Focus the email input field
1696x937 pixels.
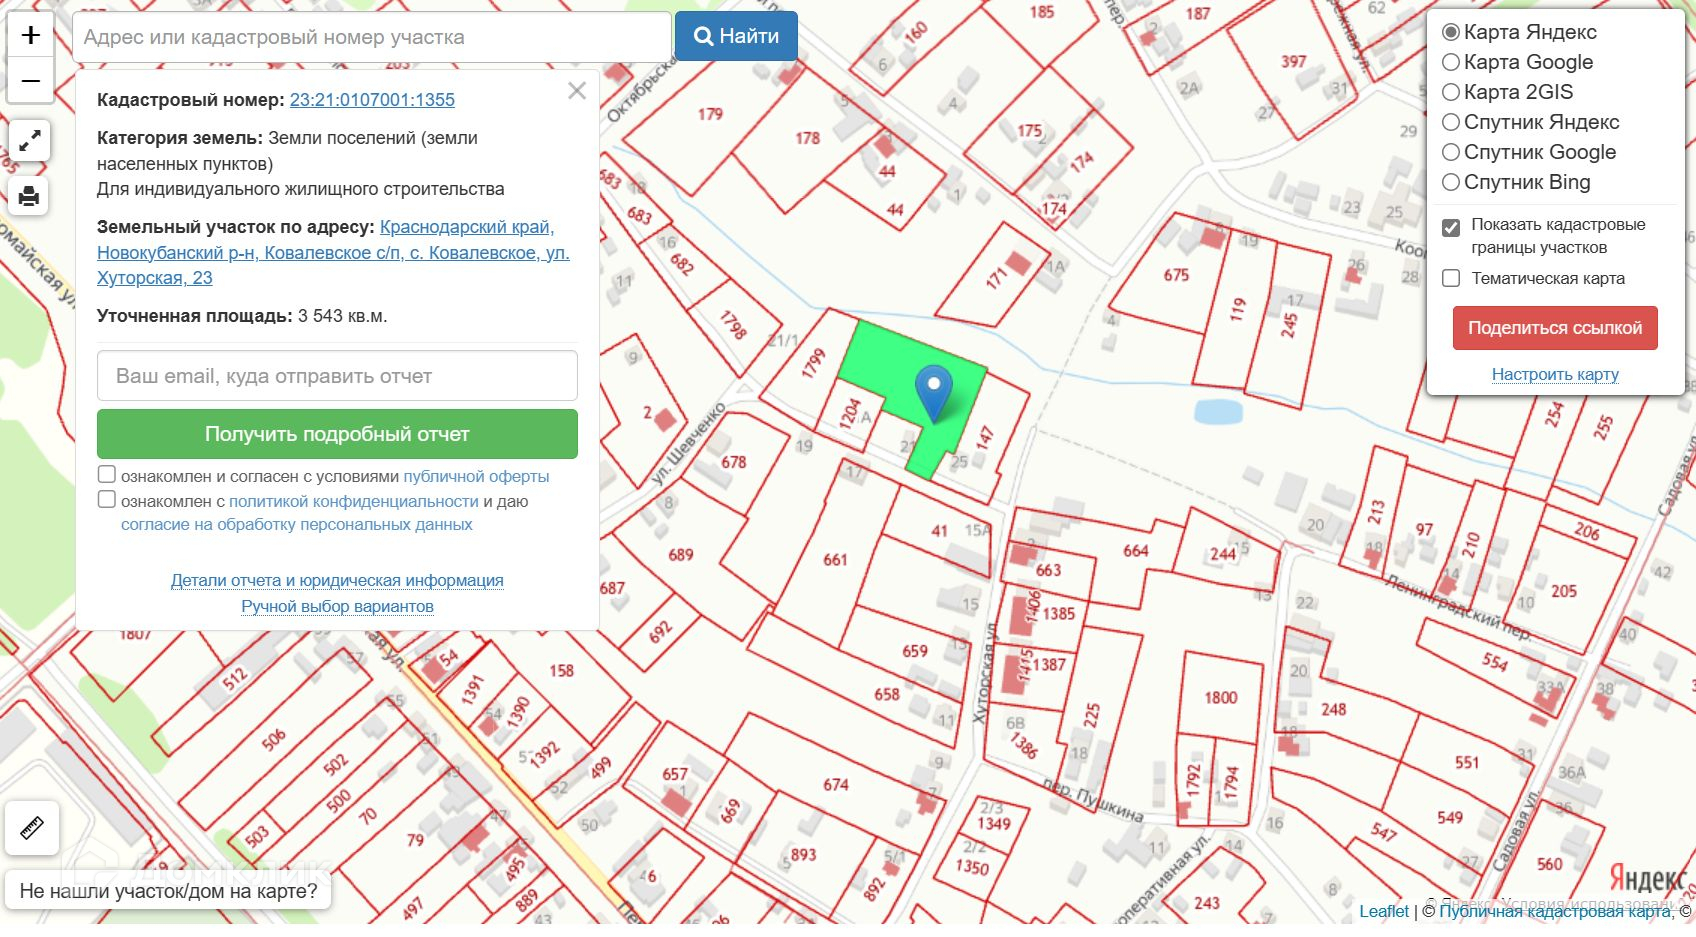coord(337,376)
